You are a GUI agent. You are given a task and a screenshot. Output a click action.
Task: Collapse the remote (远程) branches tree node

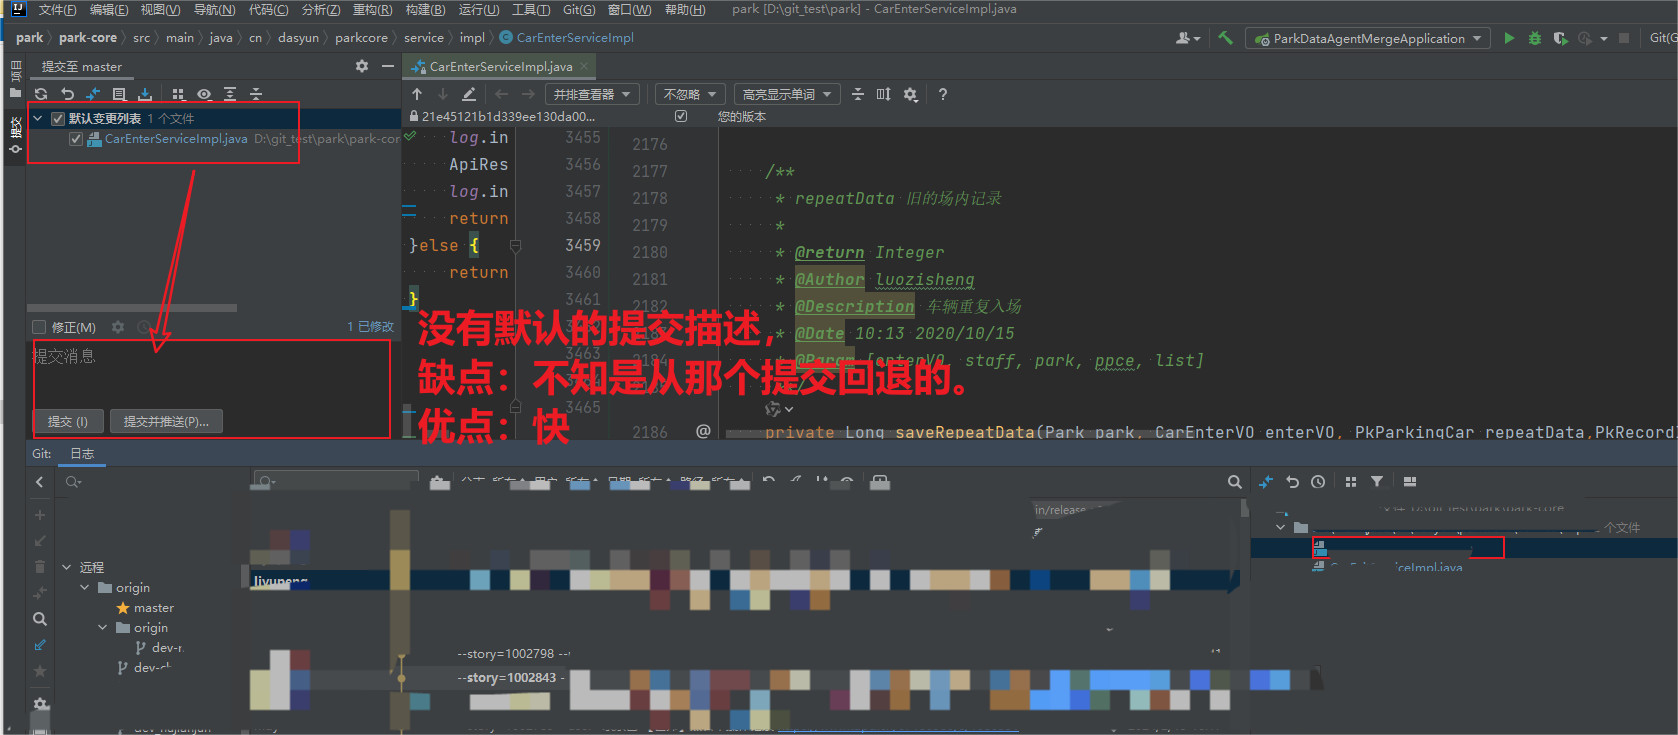click(67, 567)
